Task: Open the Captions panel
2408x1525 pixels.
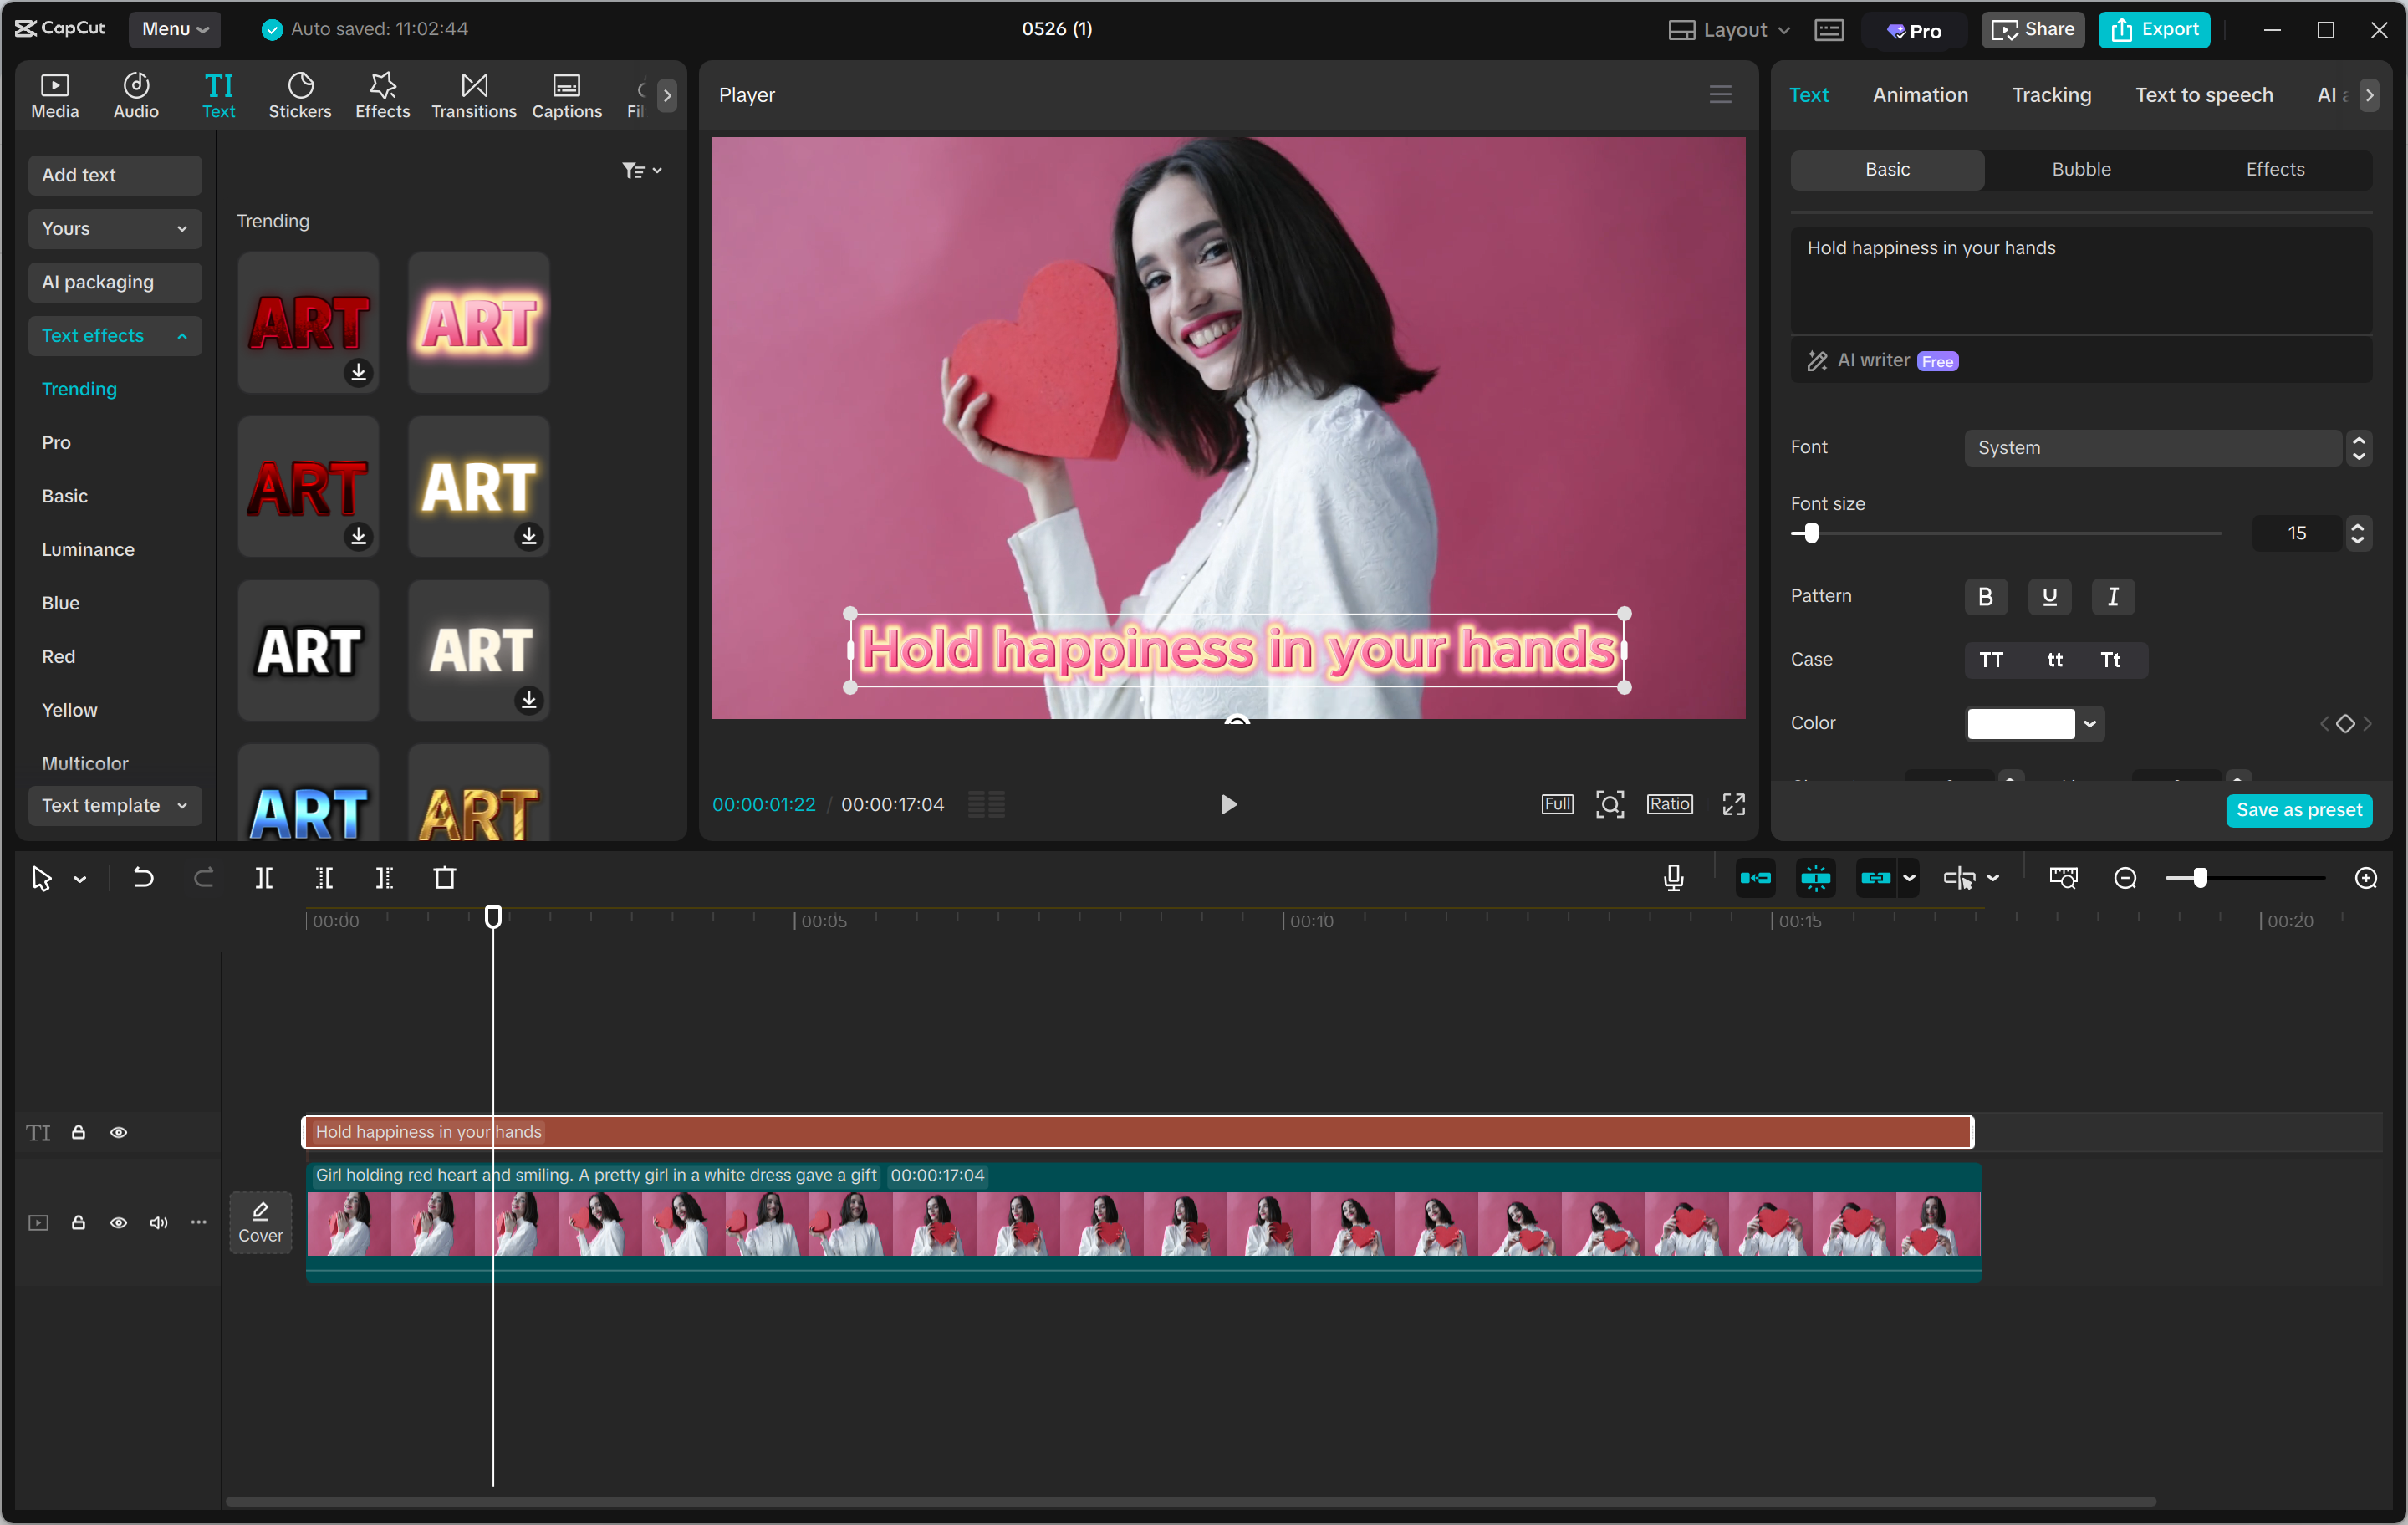Action: point(566,94)
